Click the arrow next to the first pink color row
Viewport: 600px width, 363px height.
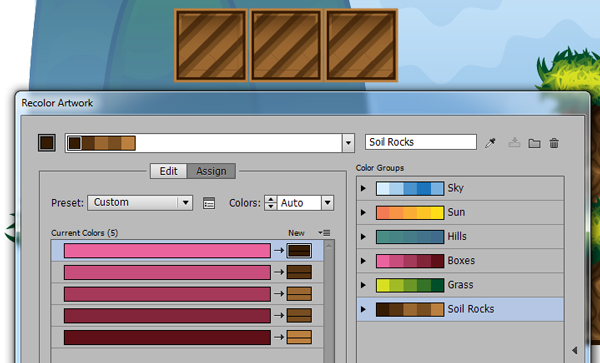[279, 251]
